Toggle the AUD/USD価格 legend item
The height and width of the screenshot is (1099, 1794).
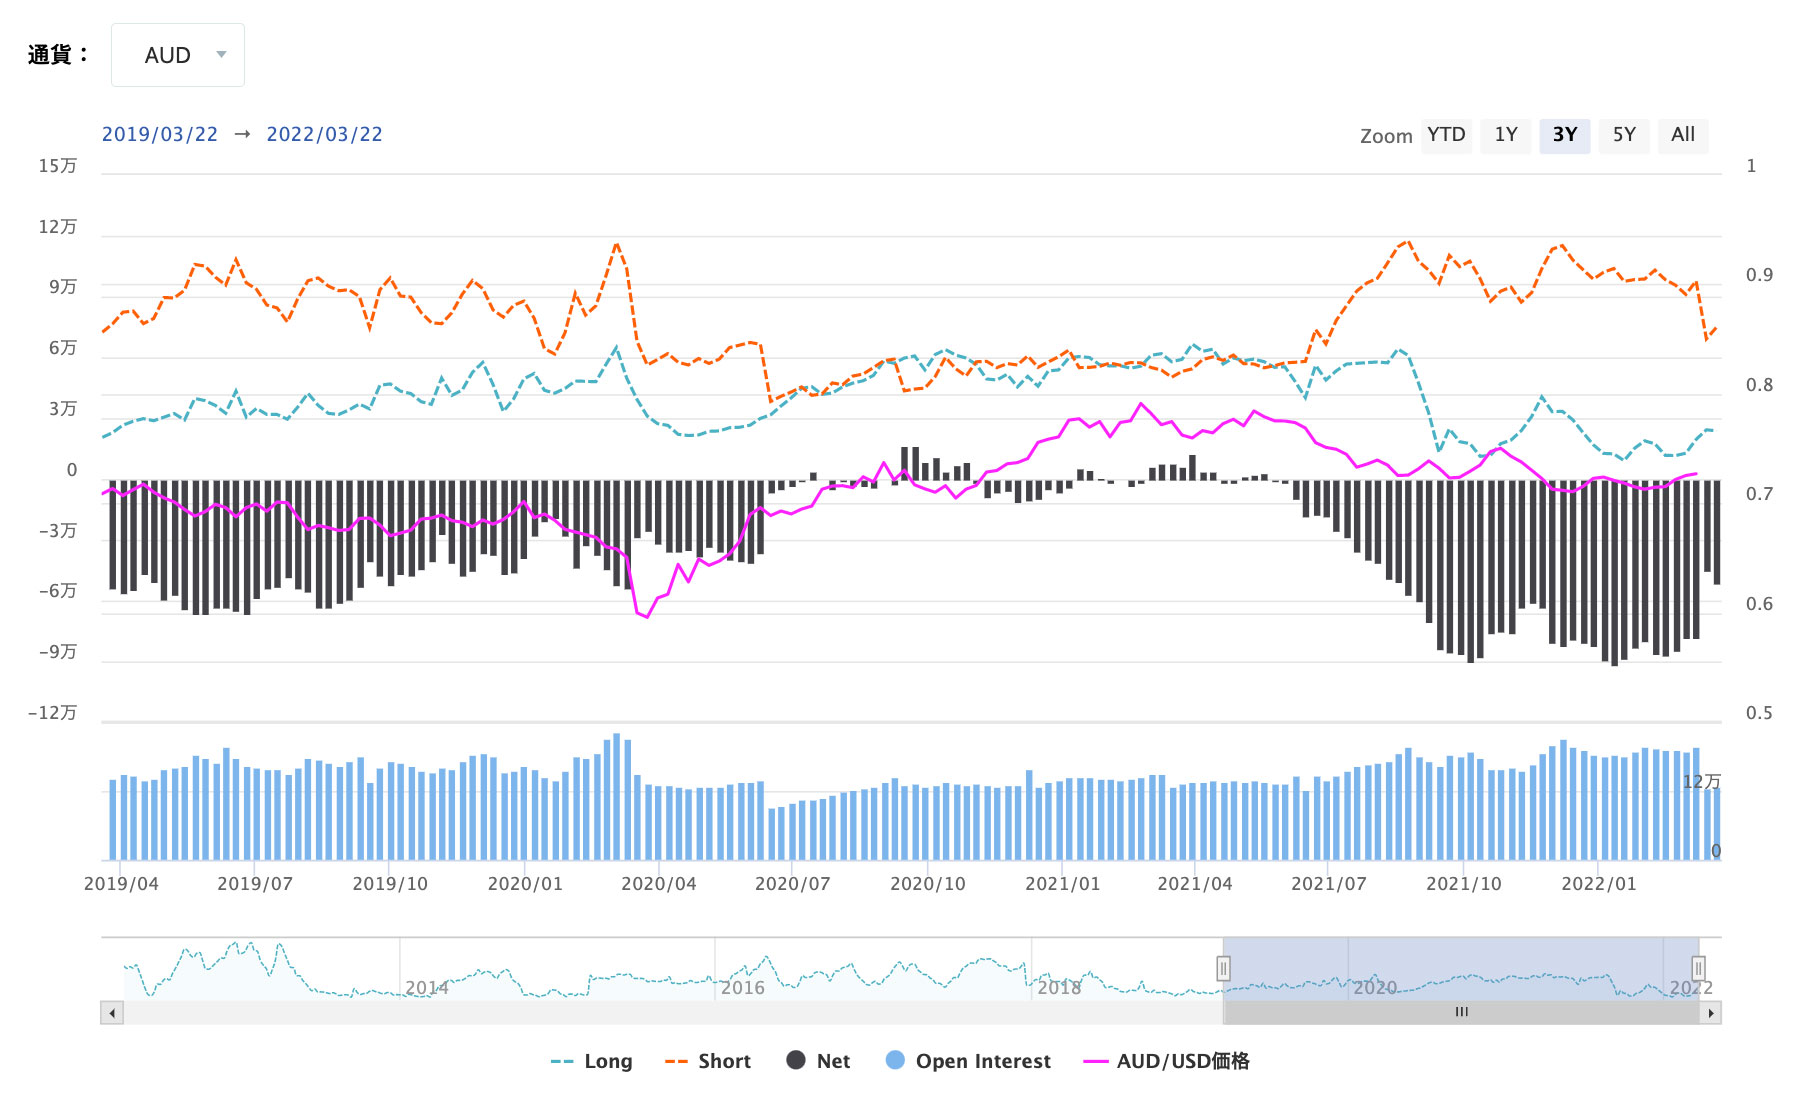coord(1167,1061)
